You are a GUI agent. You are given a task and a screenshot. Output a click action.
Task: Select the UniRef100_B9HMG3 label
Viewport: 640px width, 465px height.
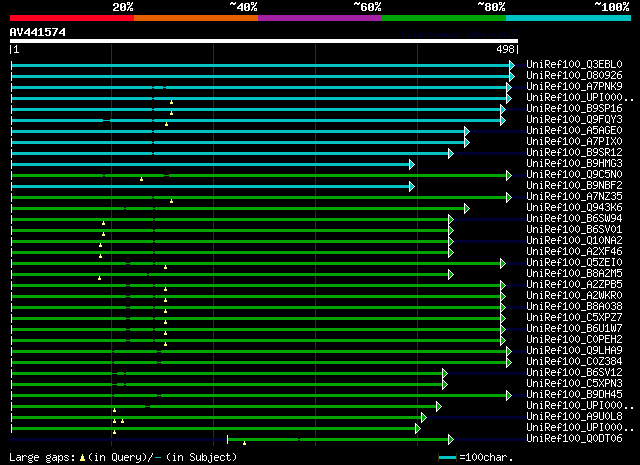[574, 163]
